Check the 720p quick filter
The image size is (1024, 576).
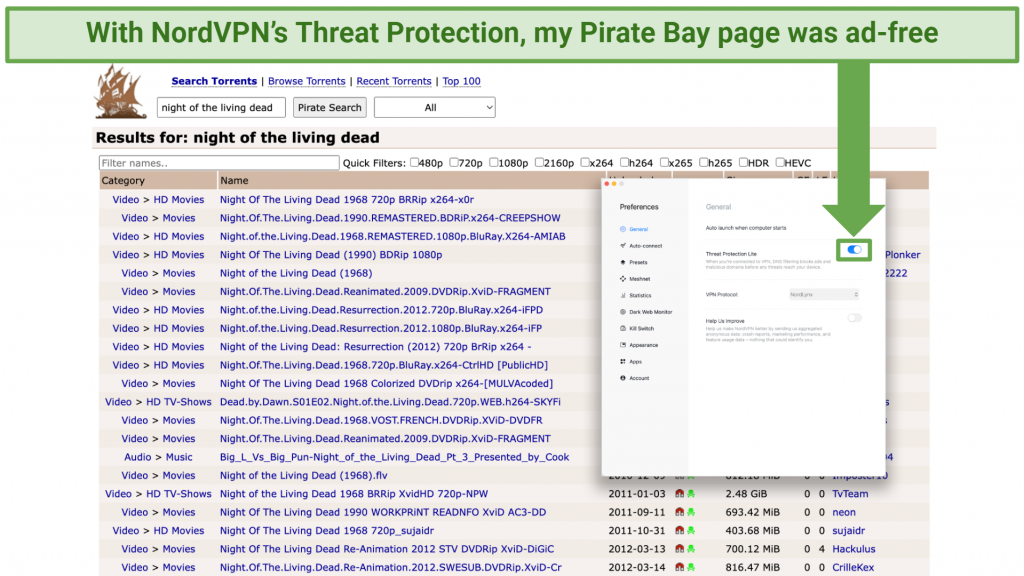tap(455, 162)
